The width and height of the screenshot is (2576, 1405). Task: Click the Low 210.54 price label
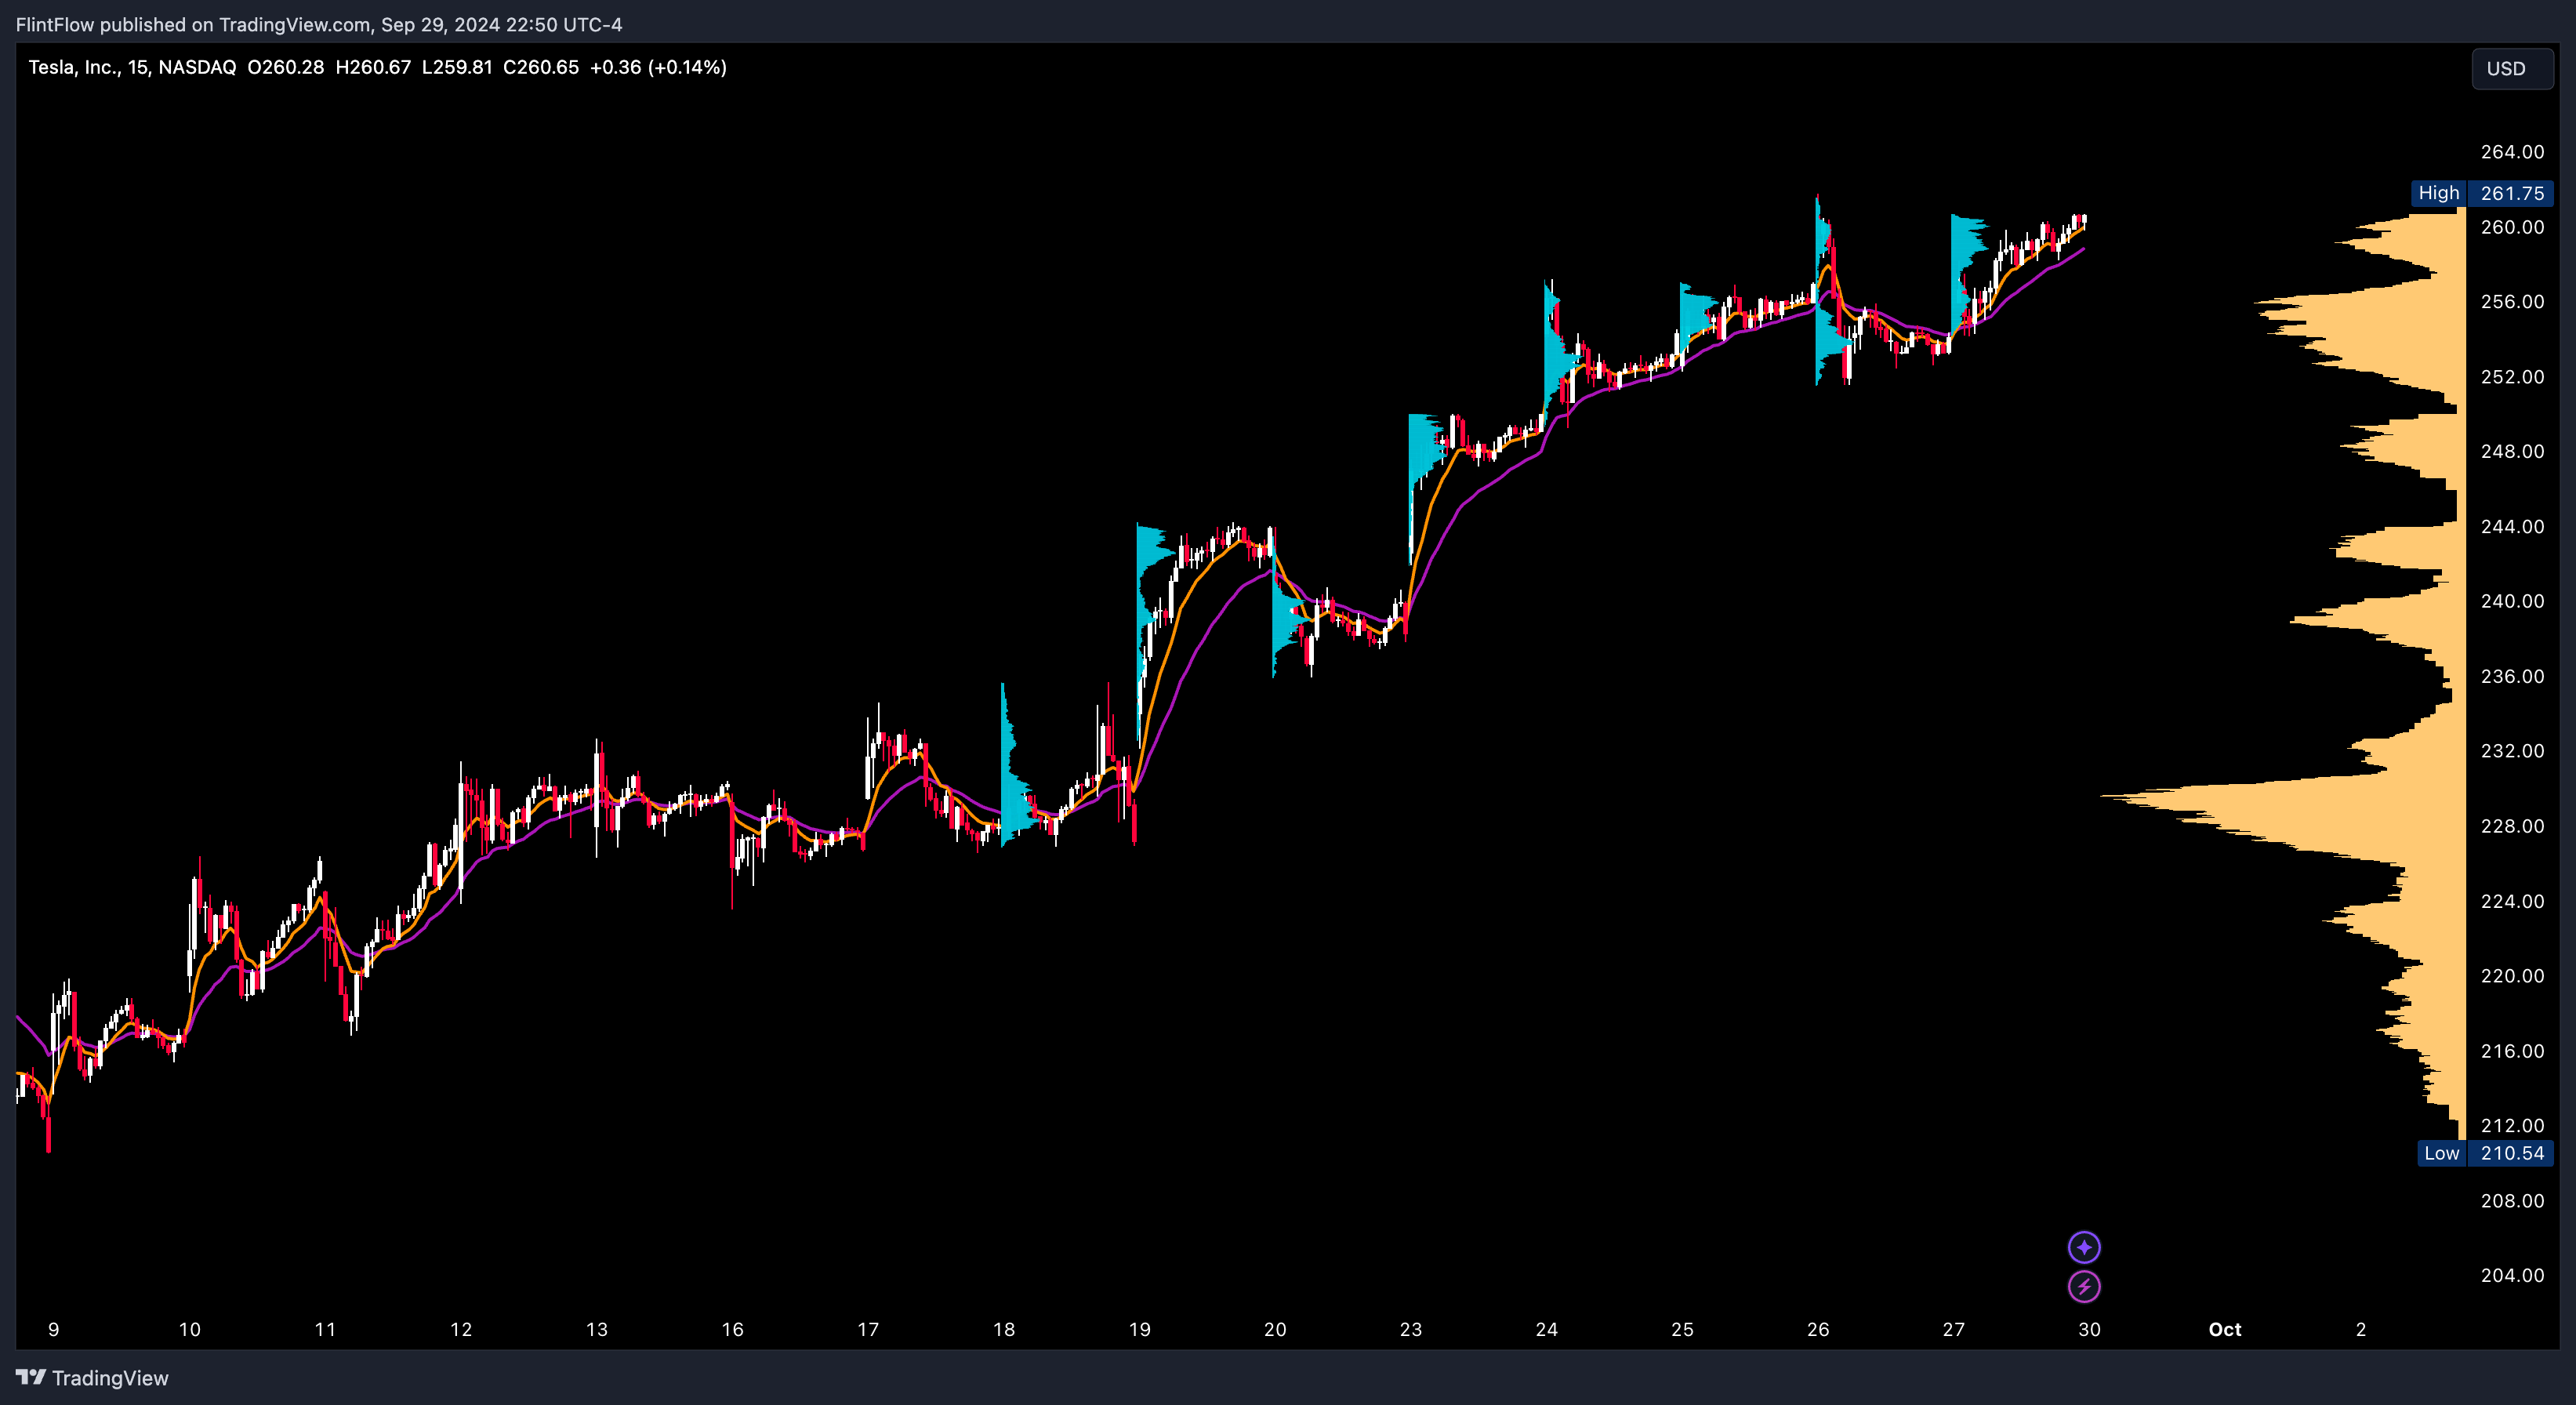(x=2485, y=1153)
